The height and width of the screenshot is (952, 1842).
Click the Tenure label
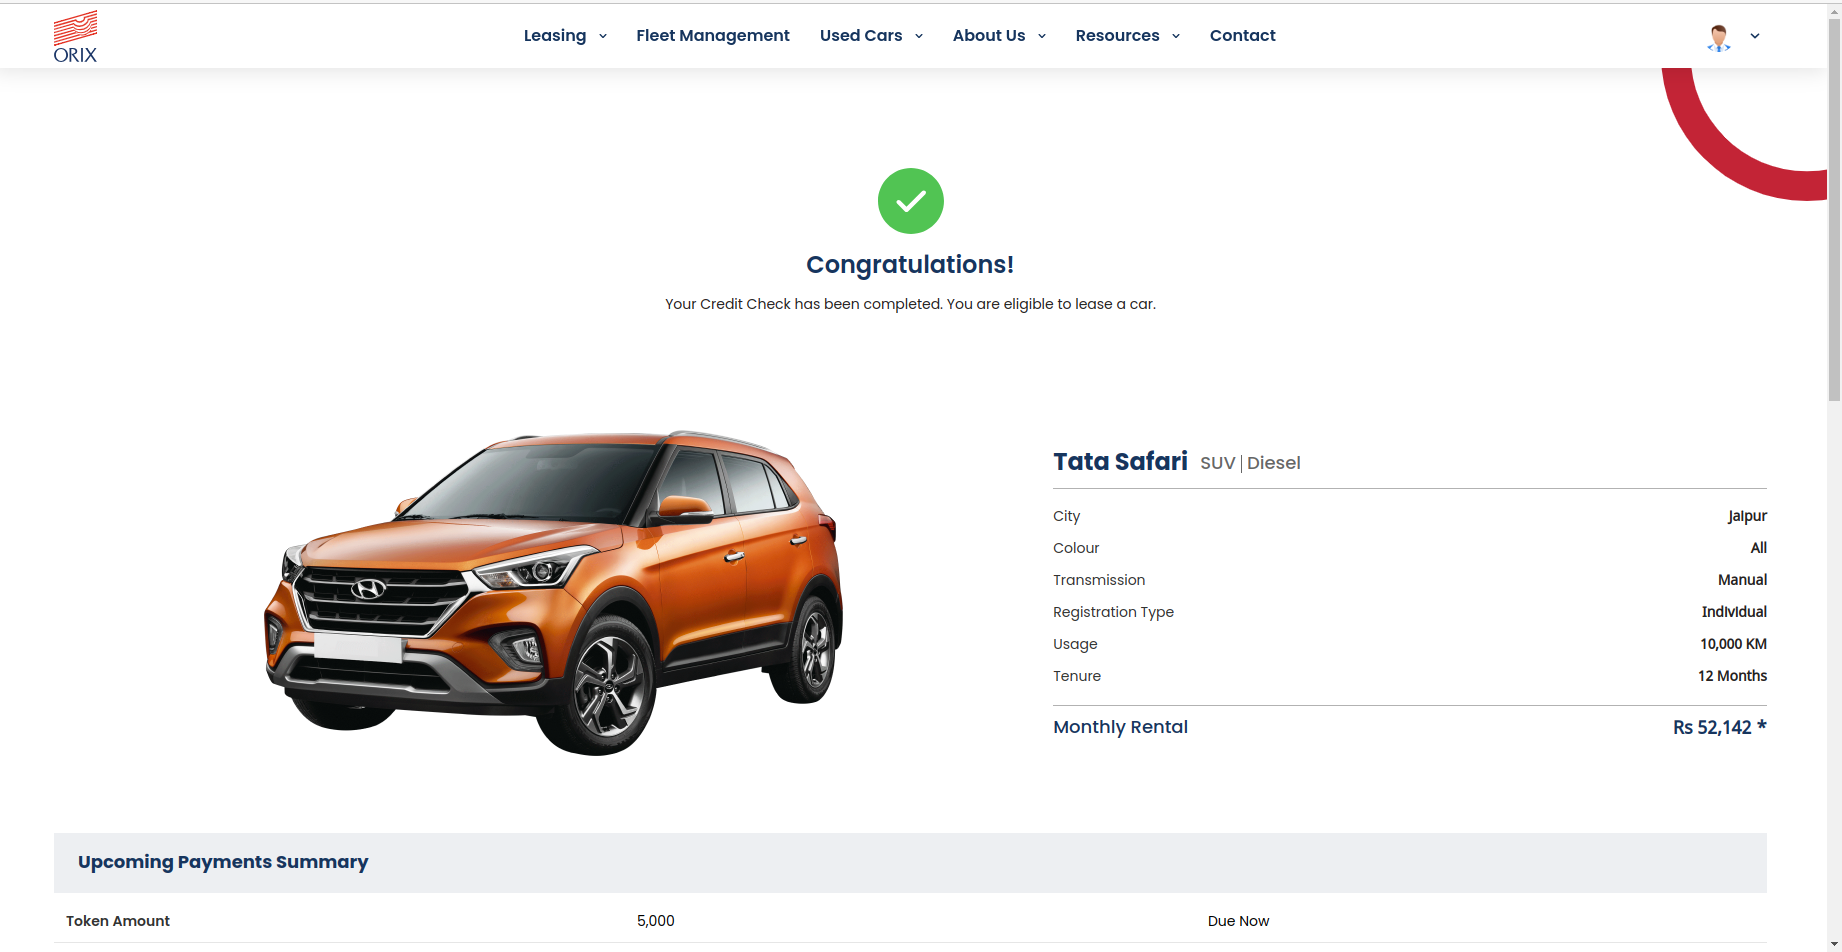pos(1077,676)
